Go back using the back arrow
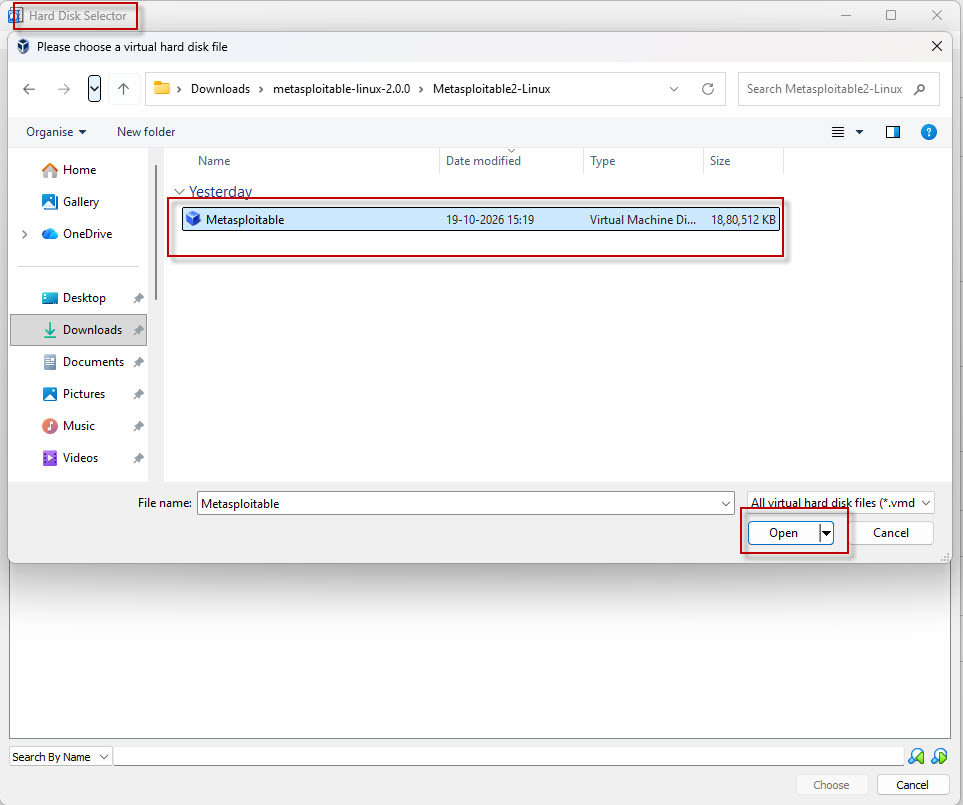The image size is (963, 805). (29, 89)
